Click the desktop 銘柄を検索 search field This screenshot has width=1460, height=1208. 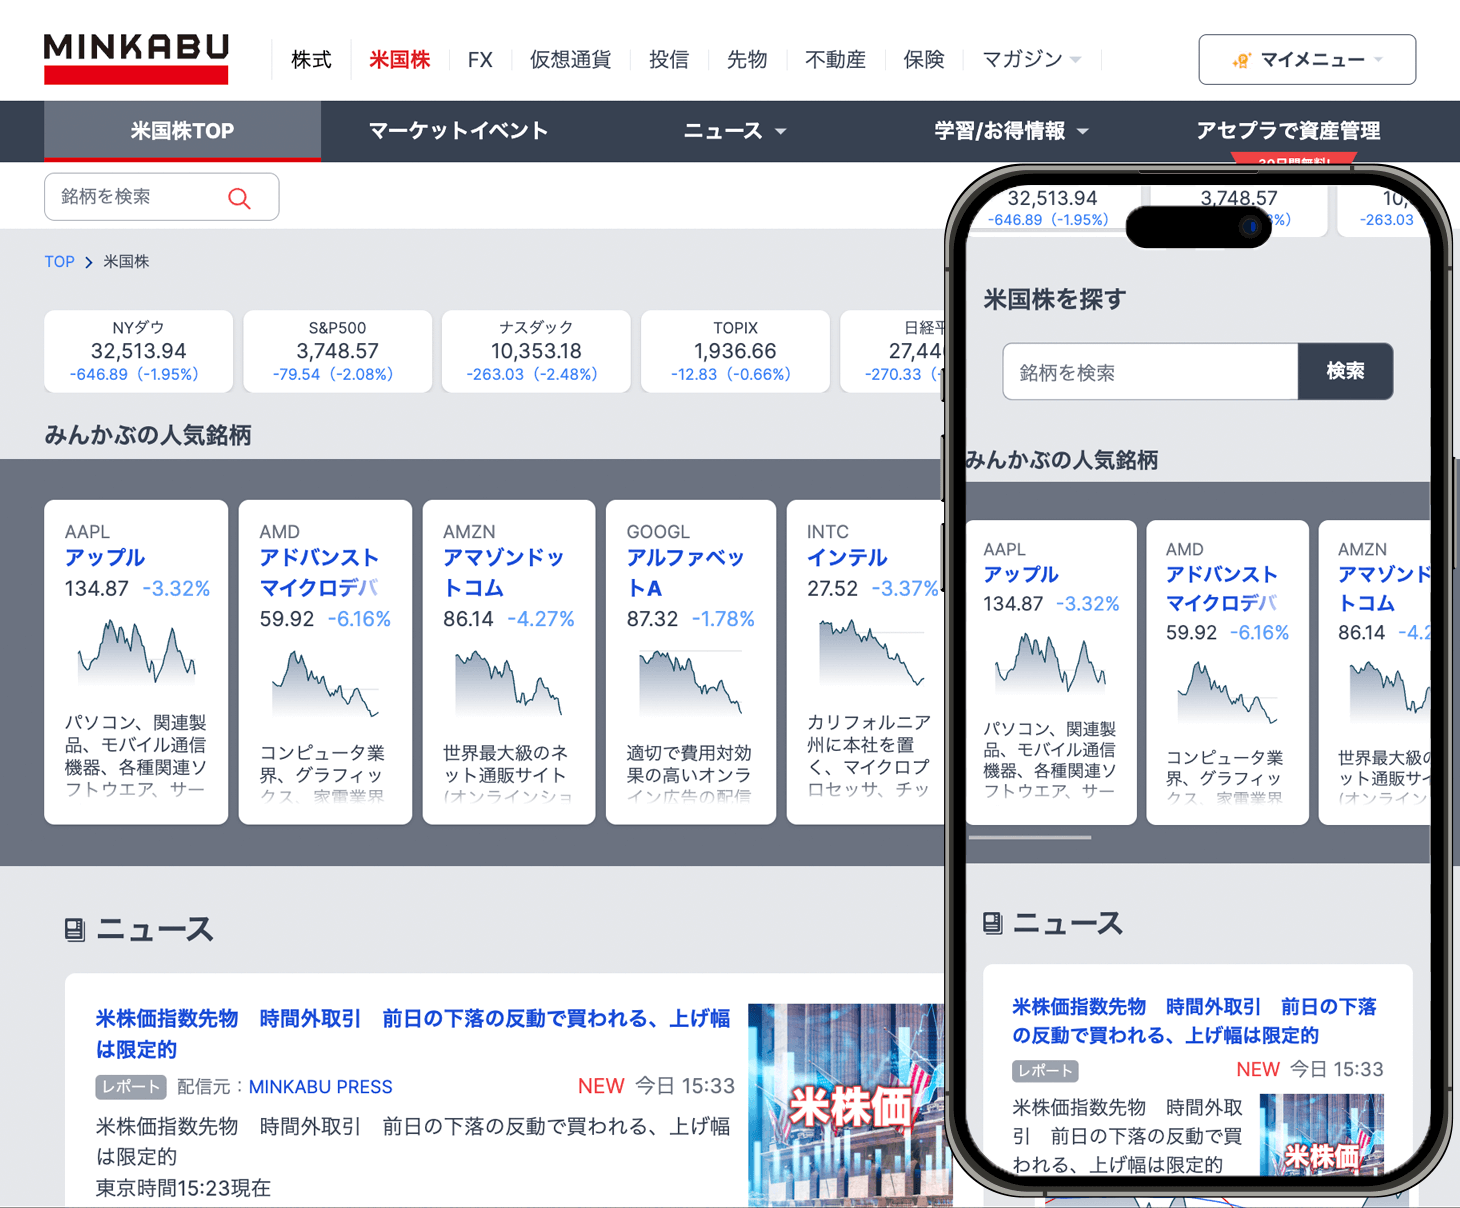pos(161,197)
